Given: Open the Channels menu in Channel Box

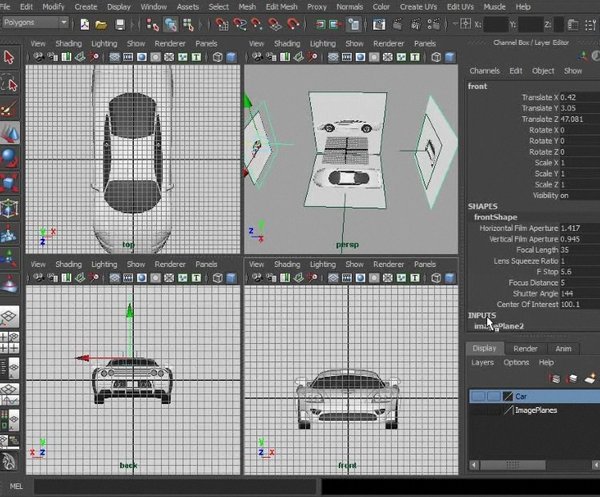Looking at the screenshot, I should [484, 71].
